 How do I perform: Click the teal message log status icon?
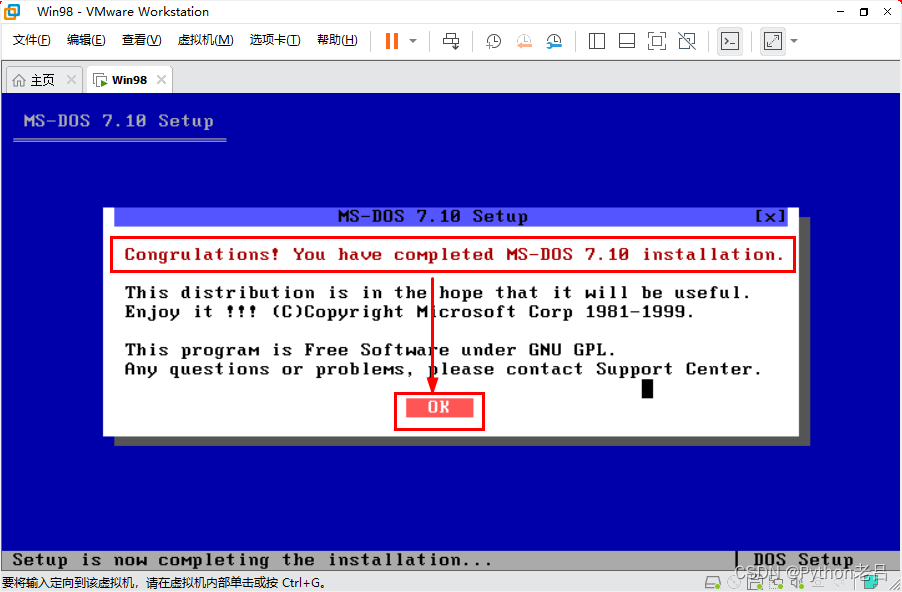(871, 583)
